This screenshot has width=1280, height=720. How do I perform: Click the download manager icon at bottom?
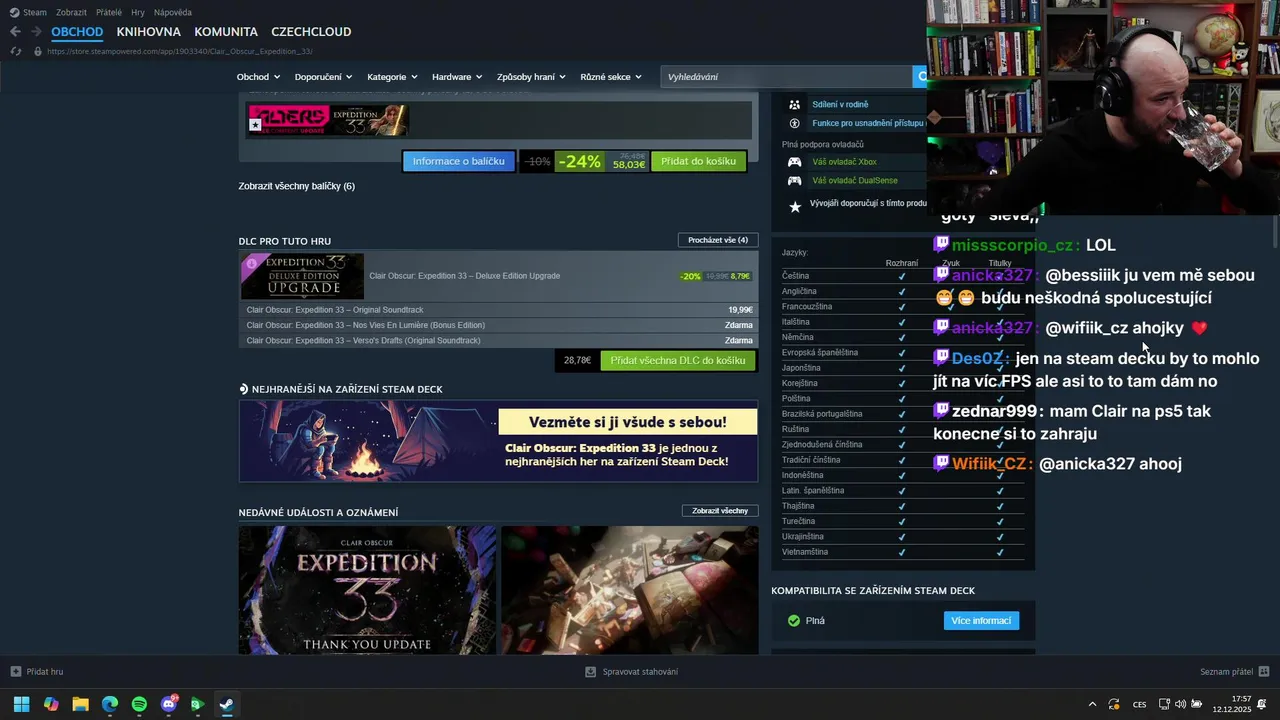[590, 672]
